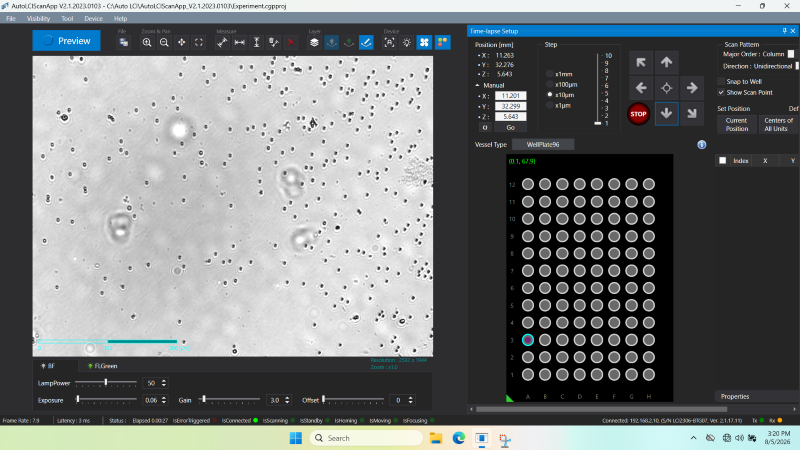The height and width of the screenshot is (450, 800).
Task: Open the Vessel Type WellPlate96 dropdown
Action: point(543,145)
